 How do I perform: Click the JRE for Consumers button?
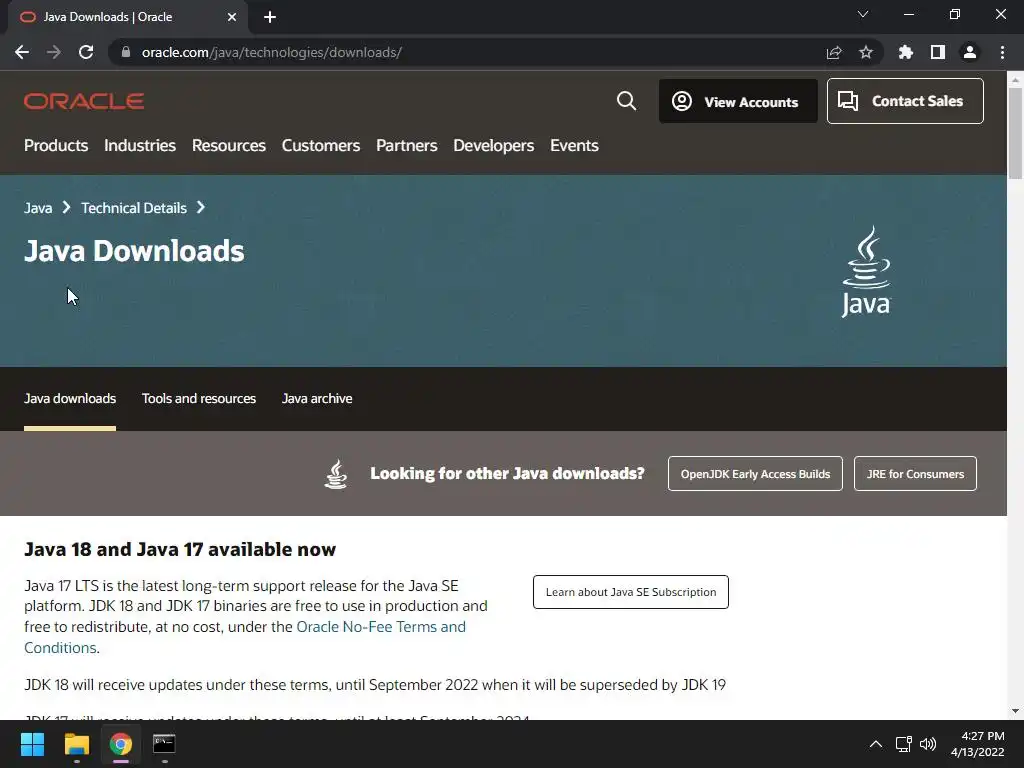coord(915,473)
